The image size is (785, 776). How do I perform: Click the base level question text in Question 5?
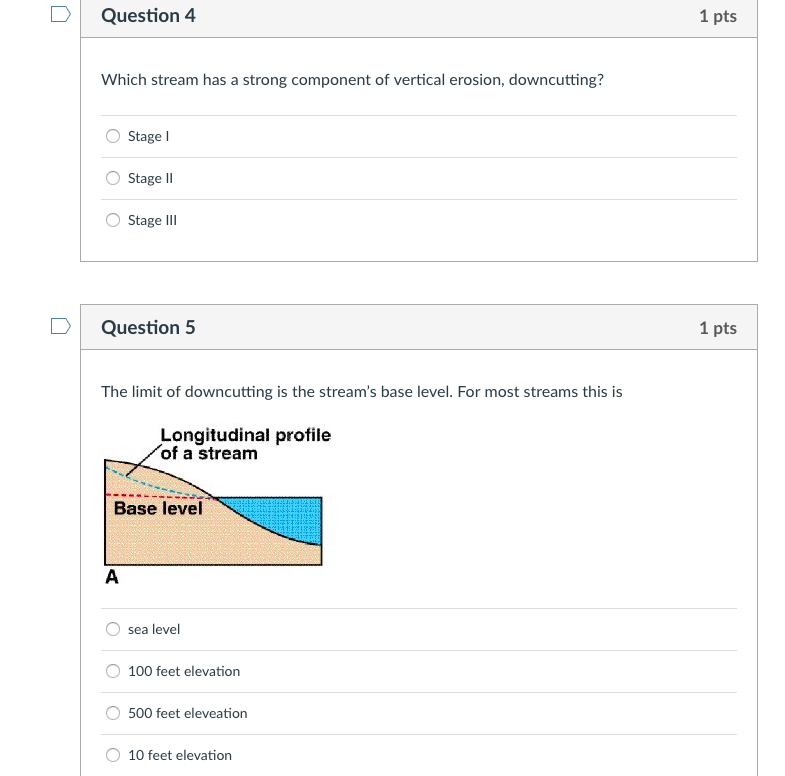coord(361,392)
